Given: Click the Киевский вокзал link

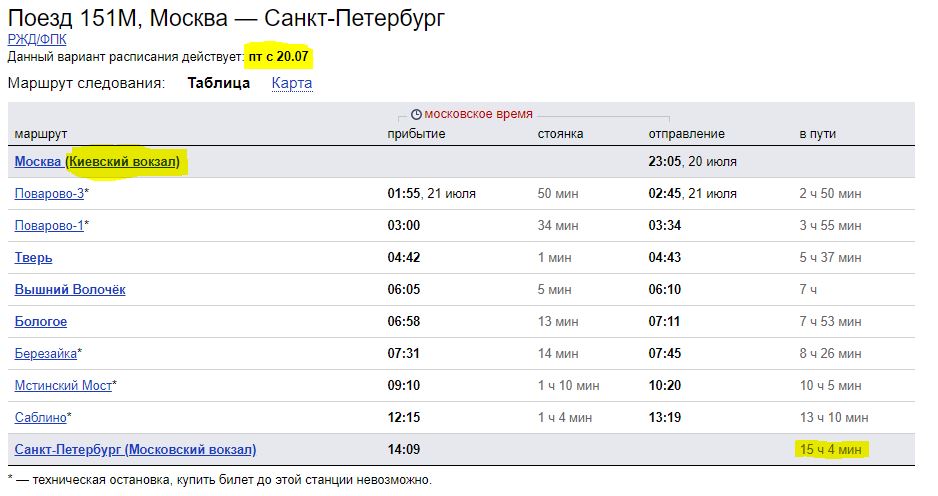Looking at the screenshot, I should point(124,162).
